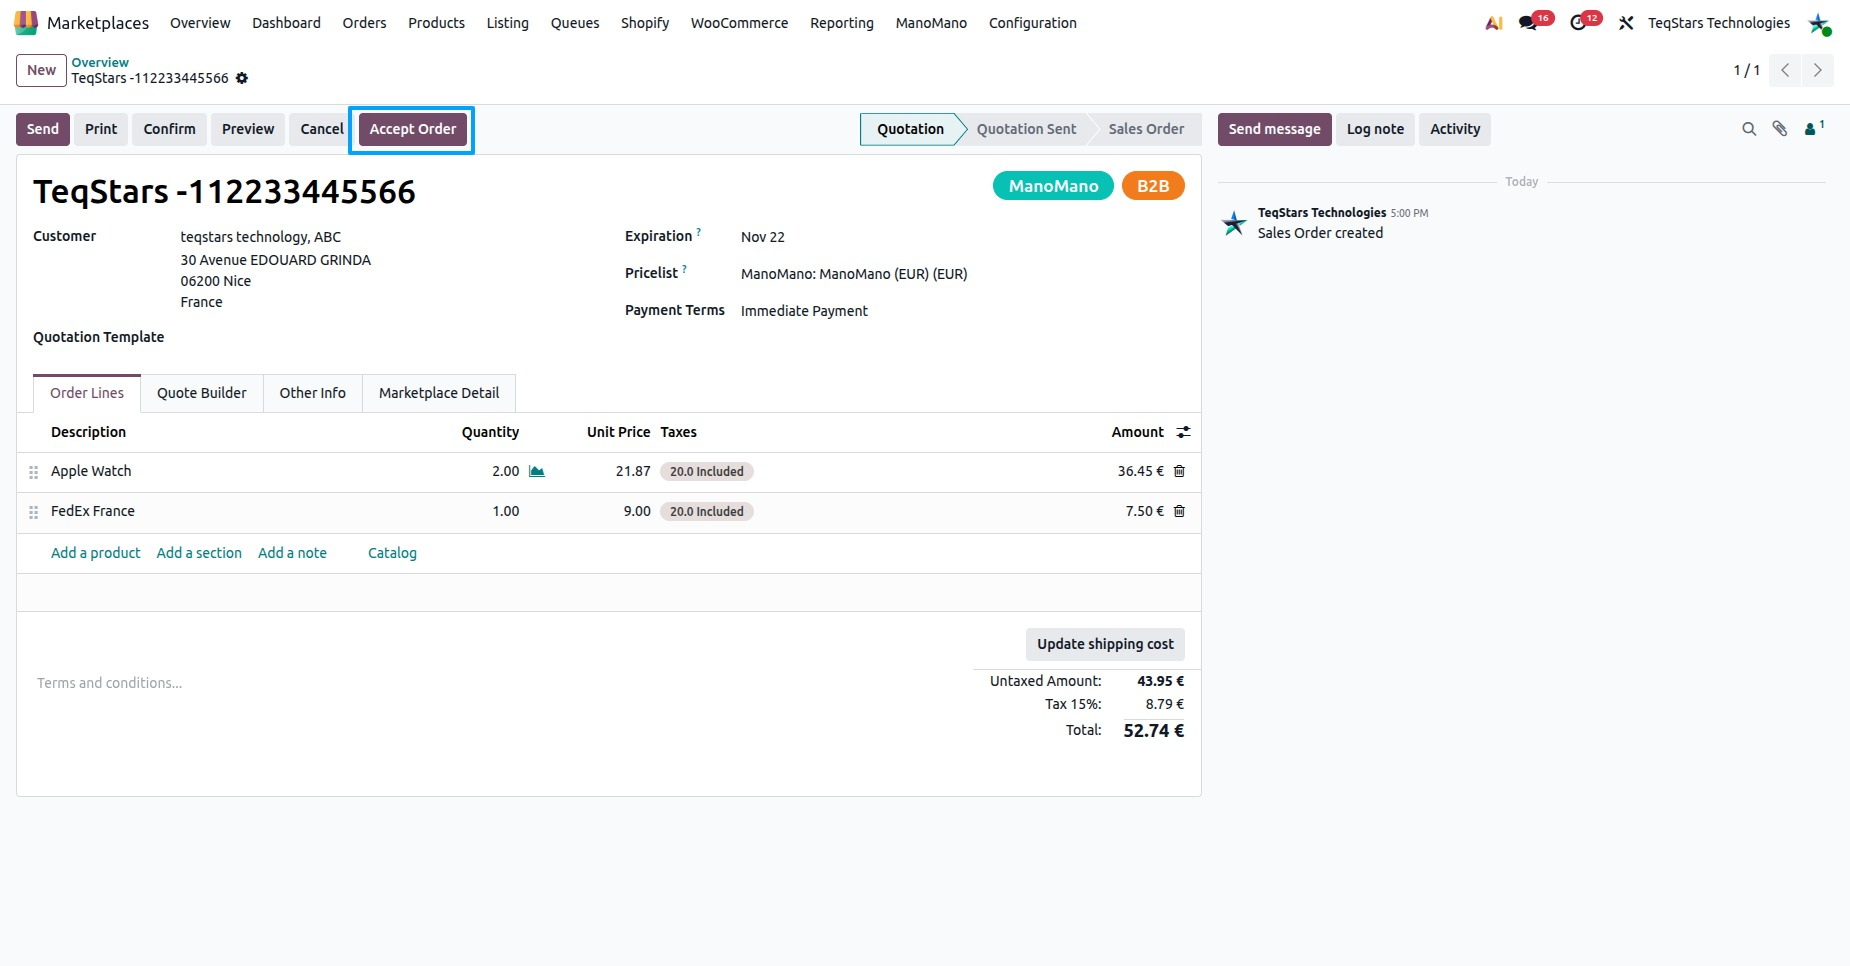Screen dimensions: 1850x966
Task: Open the Shopify menu
Action: 645,23
